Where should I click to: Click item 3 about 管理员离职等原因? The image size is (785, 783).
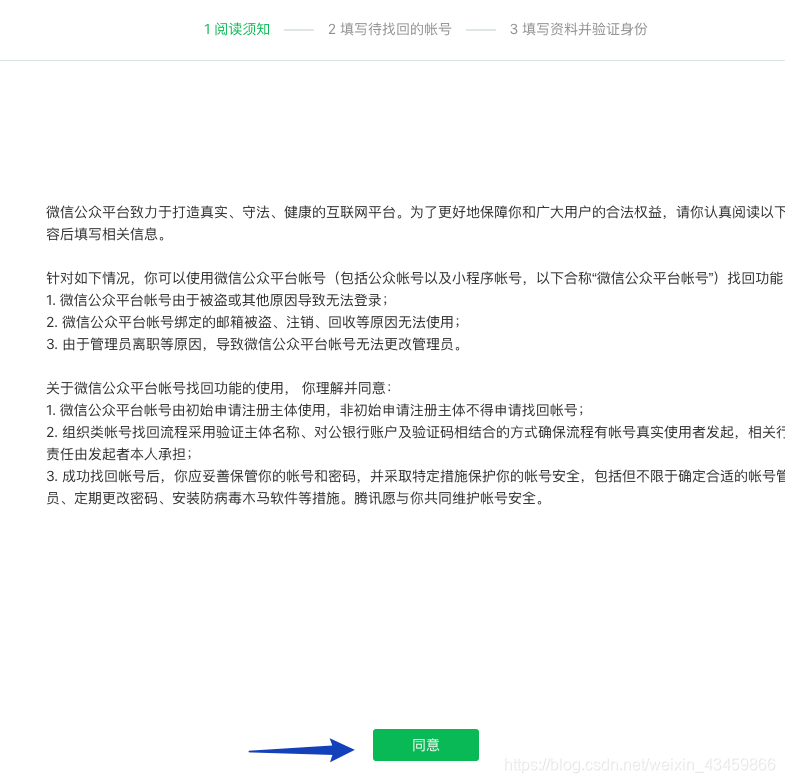[254, 344]
